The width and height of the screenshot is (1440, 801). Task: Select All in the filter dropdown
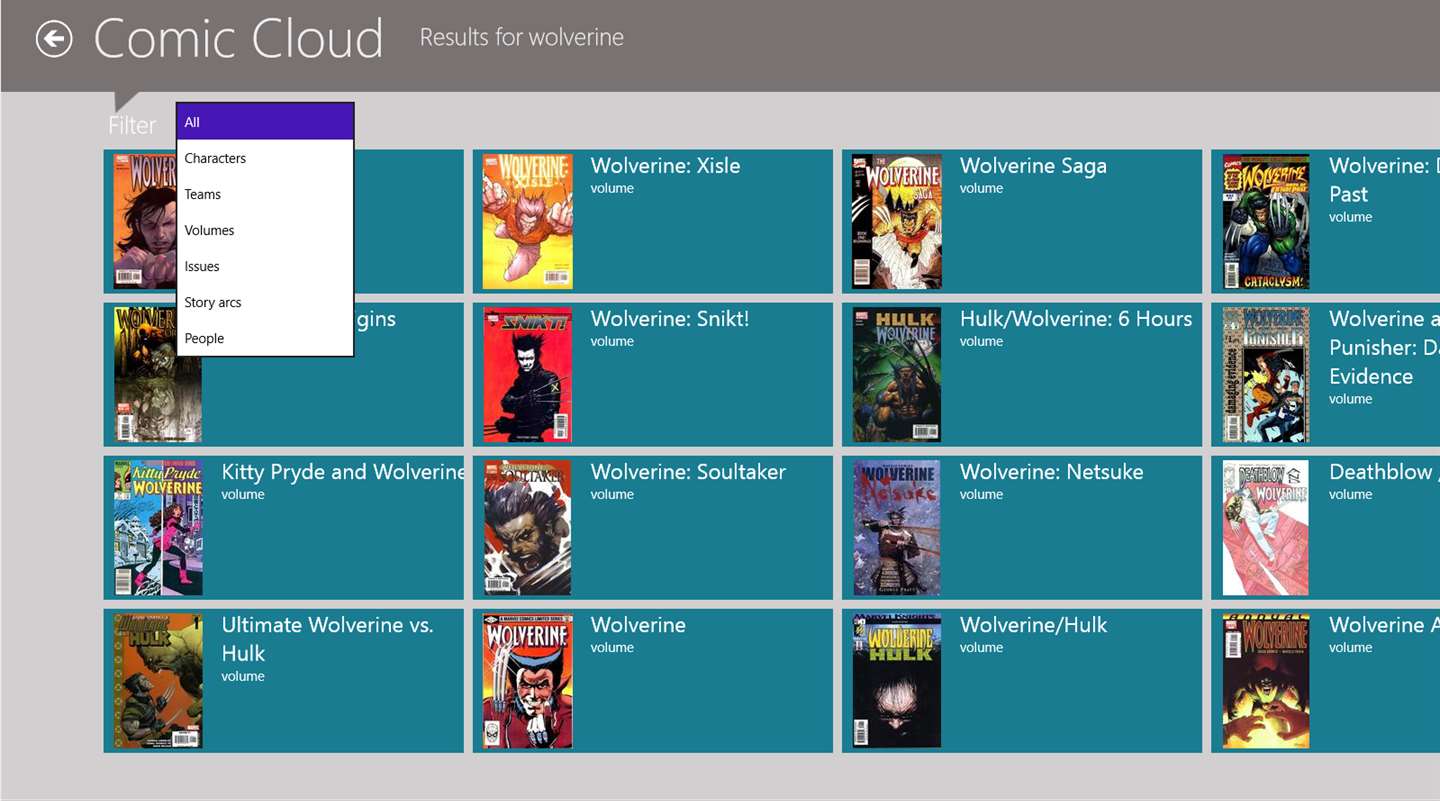coord(265,122)
